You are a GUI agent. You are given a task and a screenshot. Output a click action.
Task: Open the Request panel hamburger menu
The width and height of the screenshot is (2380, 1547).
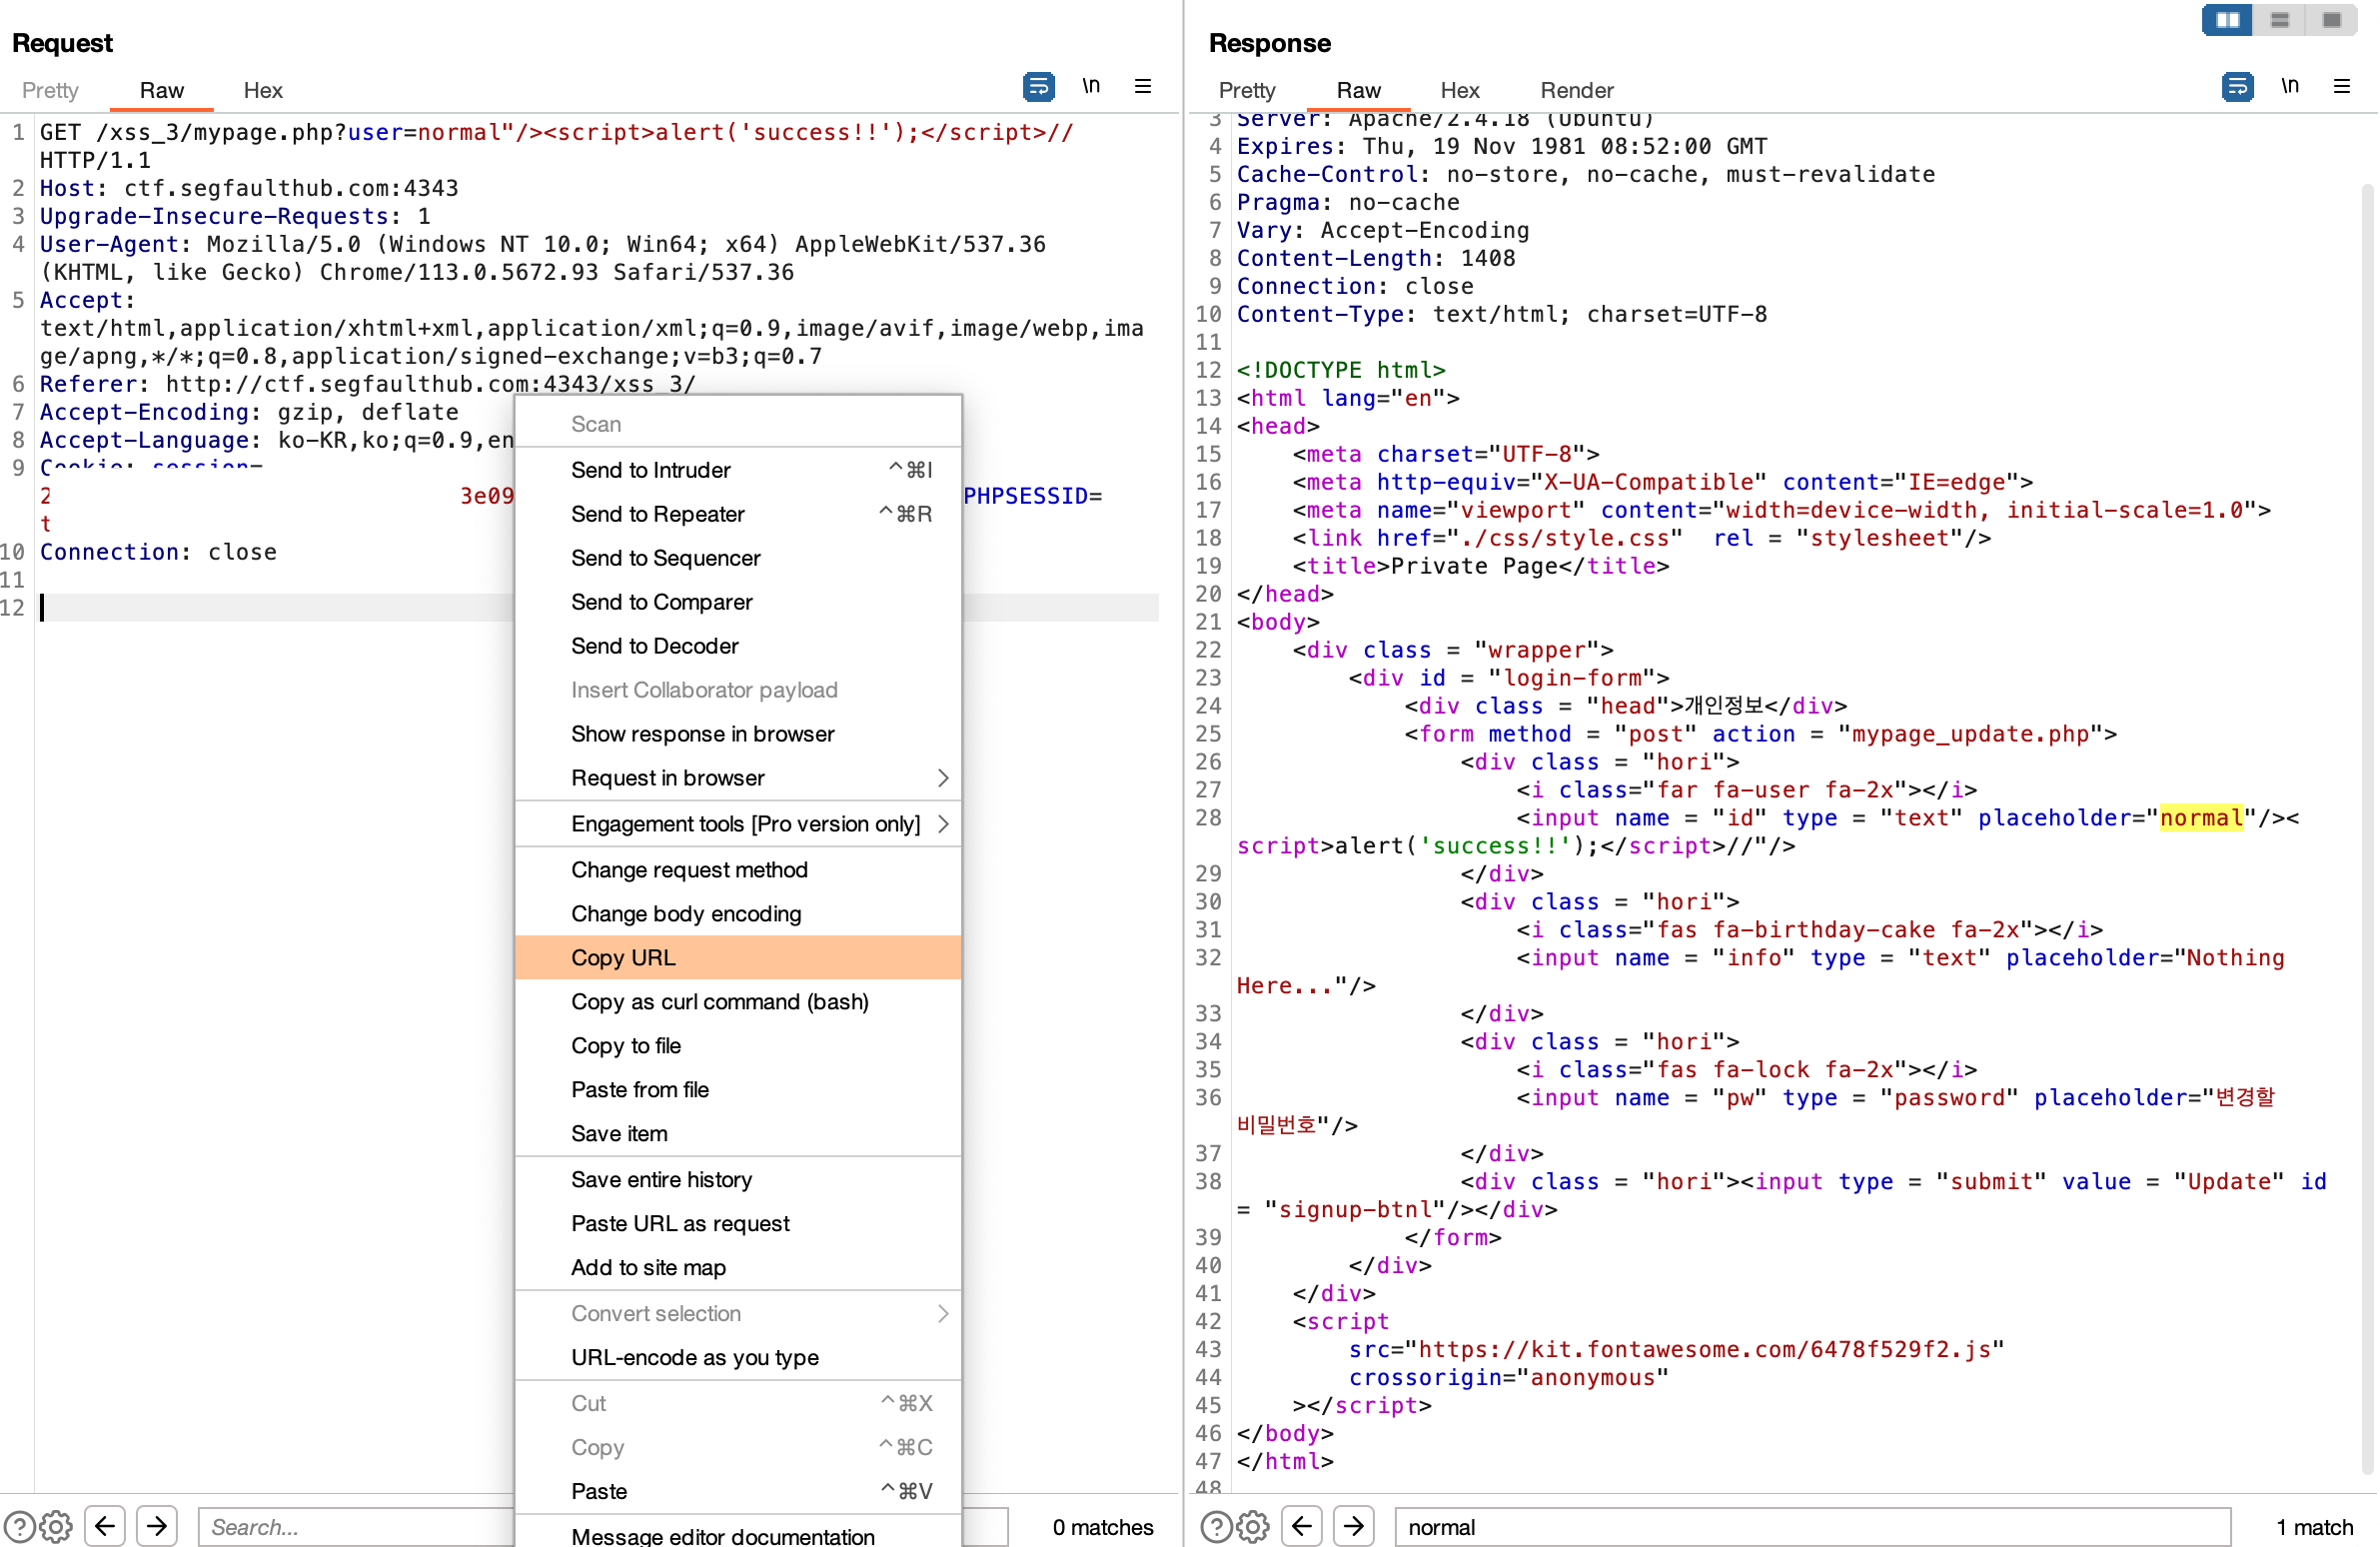click(x=1143, y=87)
